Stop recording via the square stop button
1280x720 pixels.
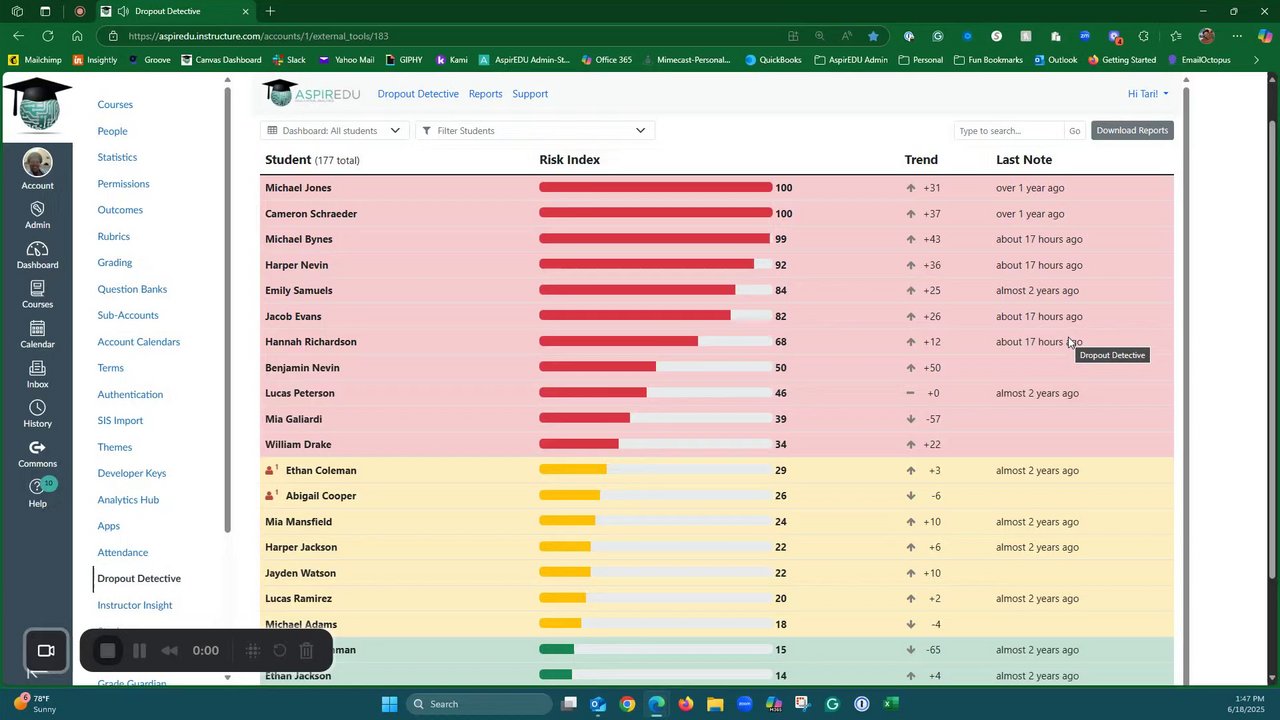[108, 651]
